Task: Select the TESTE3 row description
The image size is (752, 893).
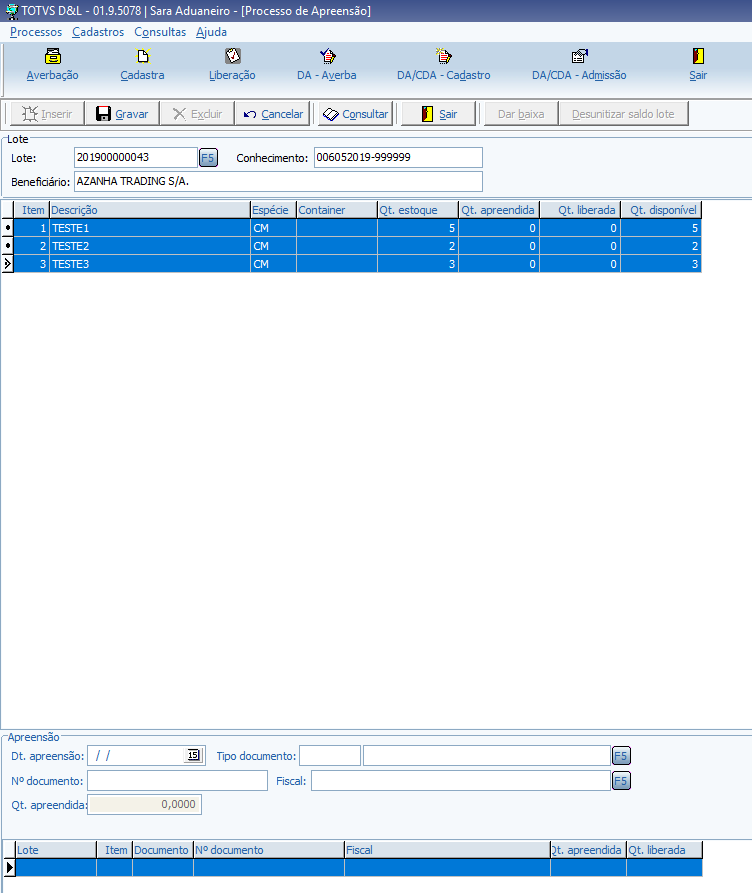Action: point(150,264)
